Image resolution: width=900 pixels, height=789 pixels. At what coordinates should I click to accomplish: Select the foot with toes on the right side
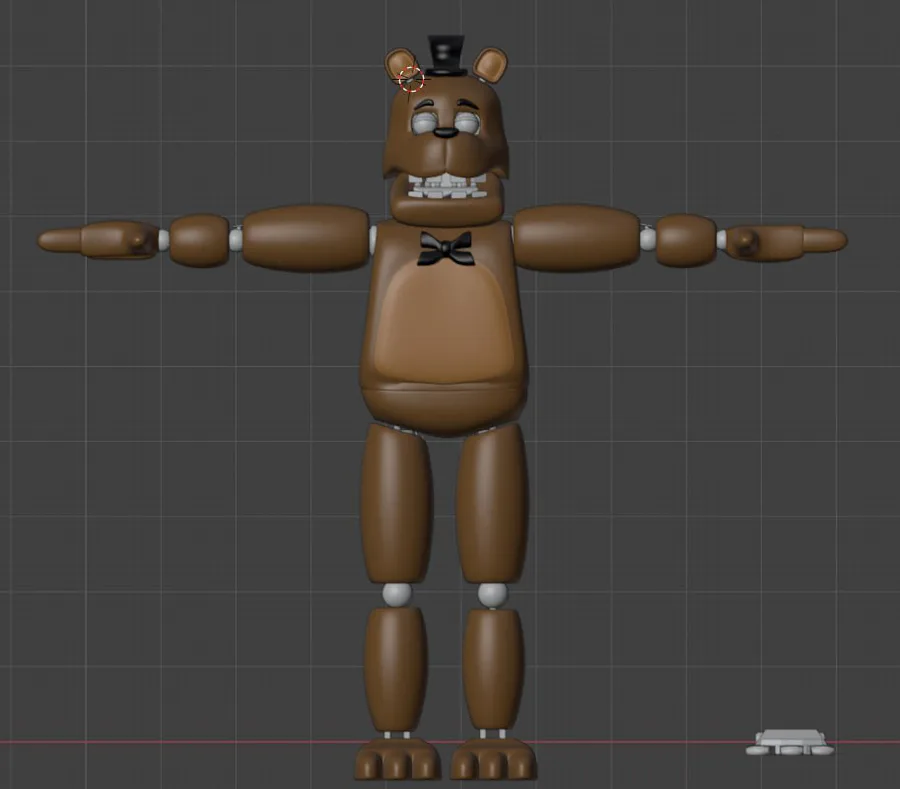(493, 758)
